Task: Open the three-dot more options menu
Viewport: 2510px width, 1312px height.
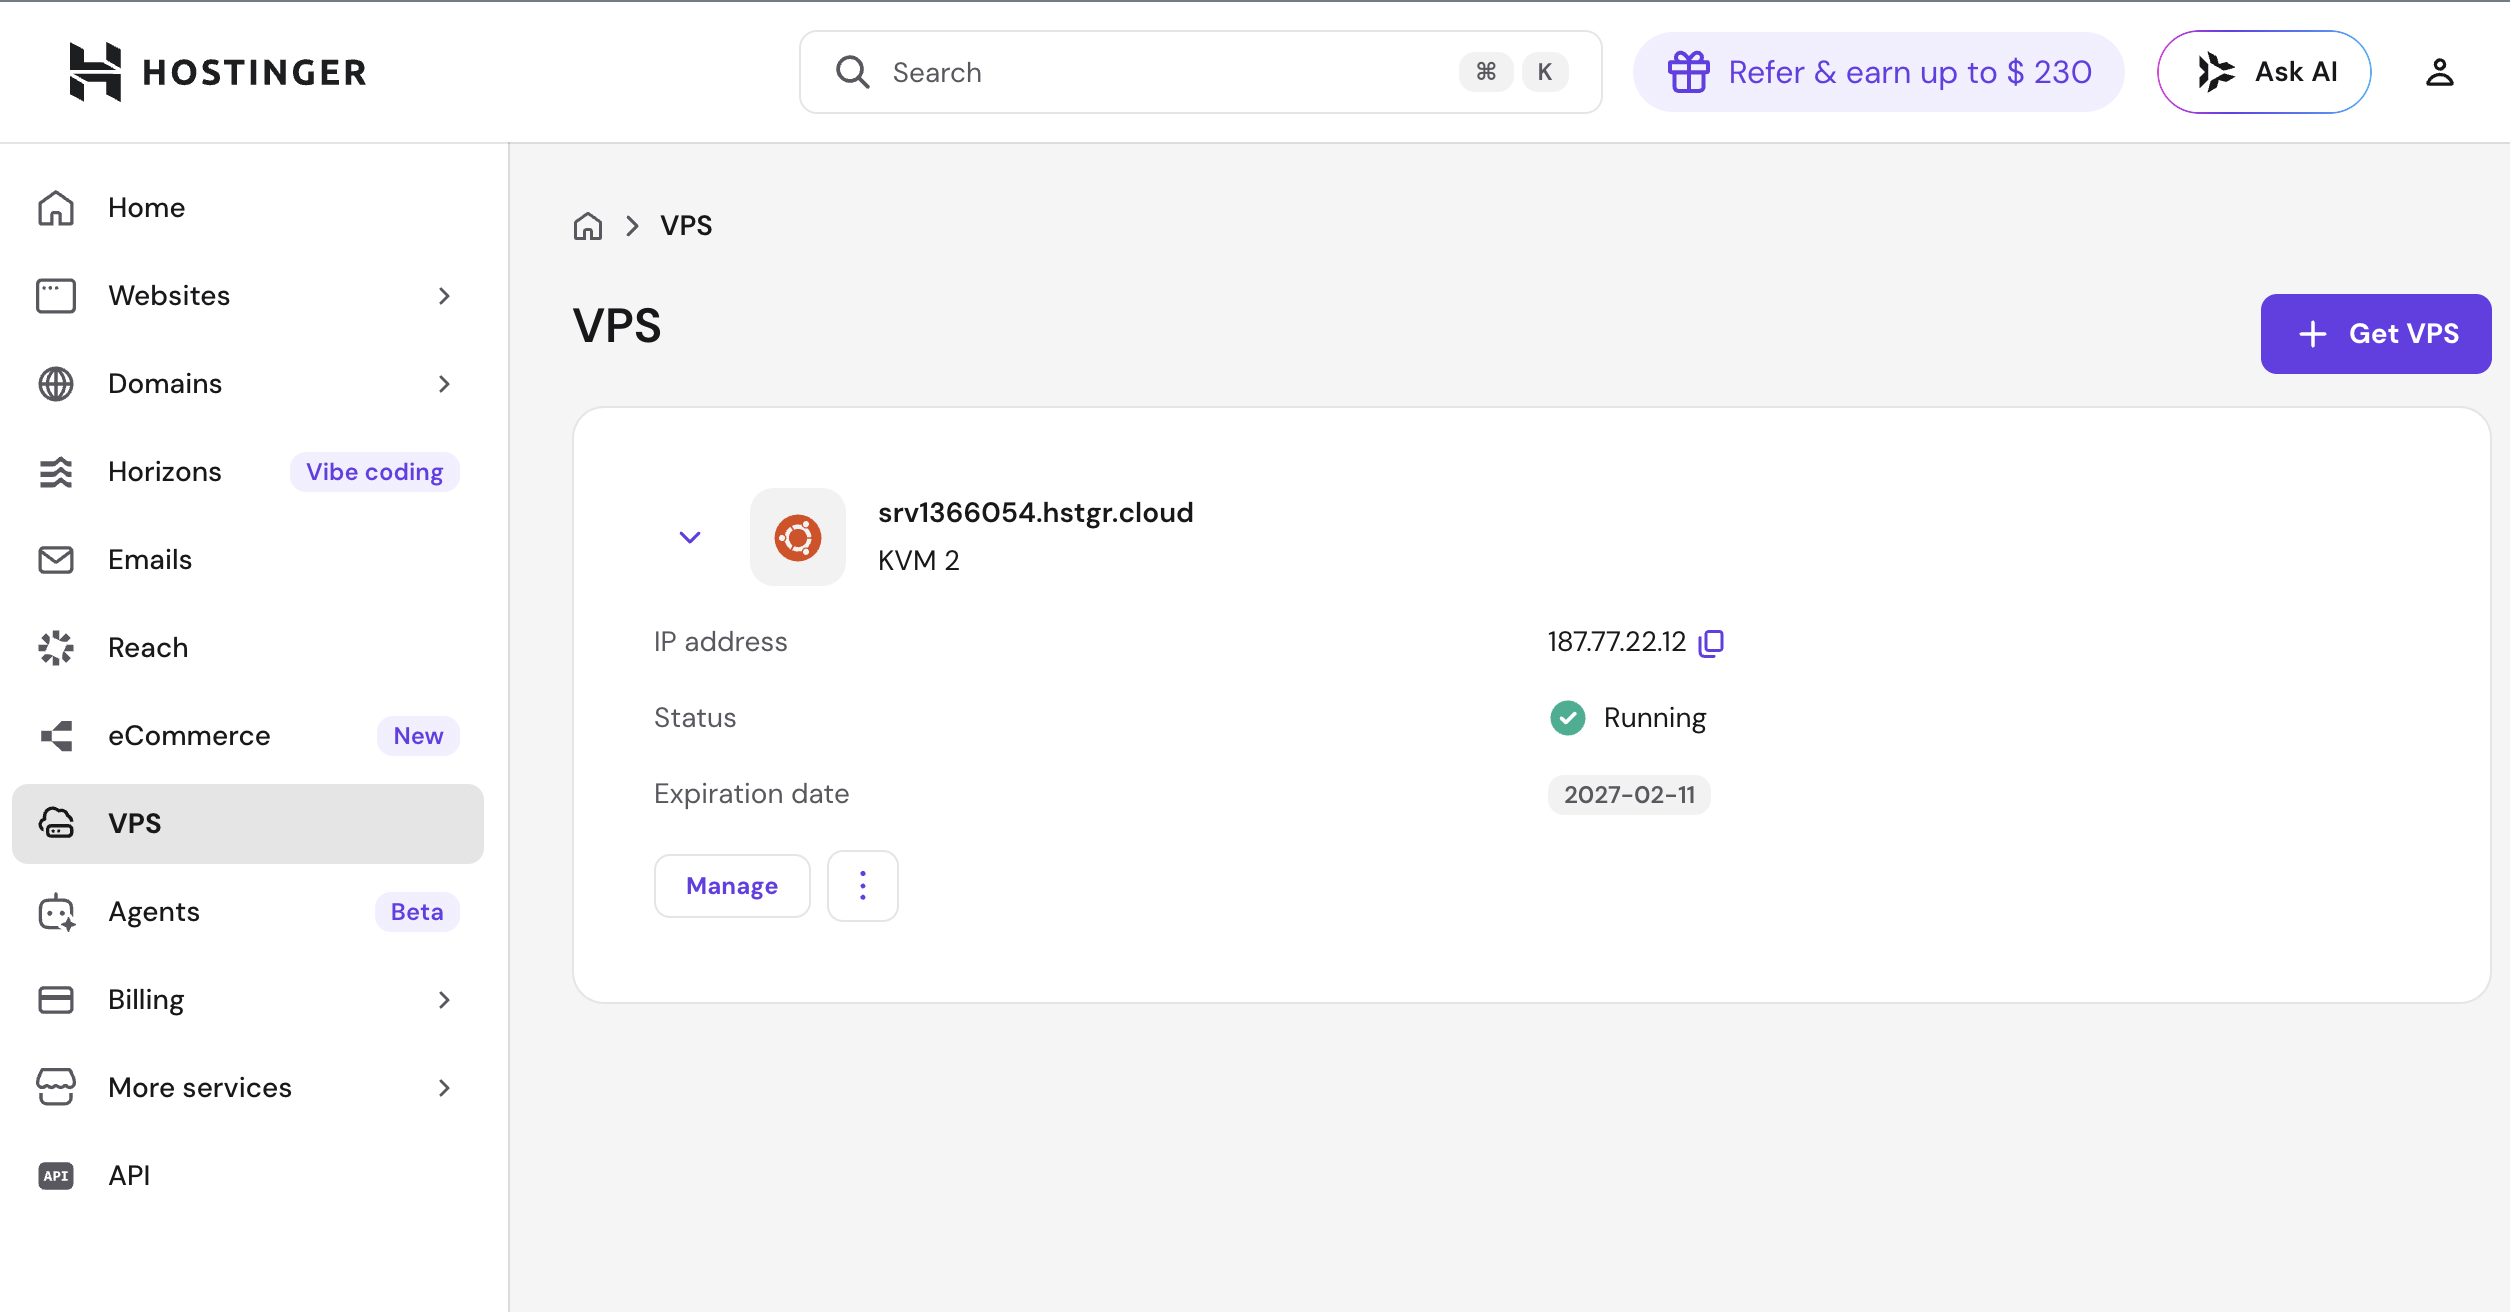Action: (863, 886)
